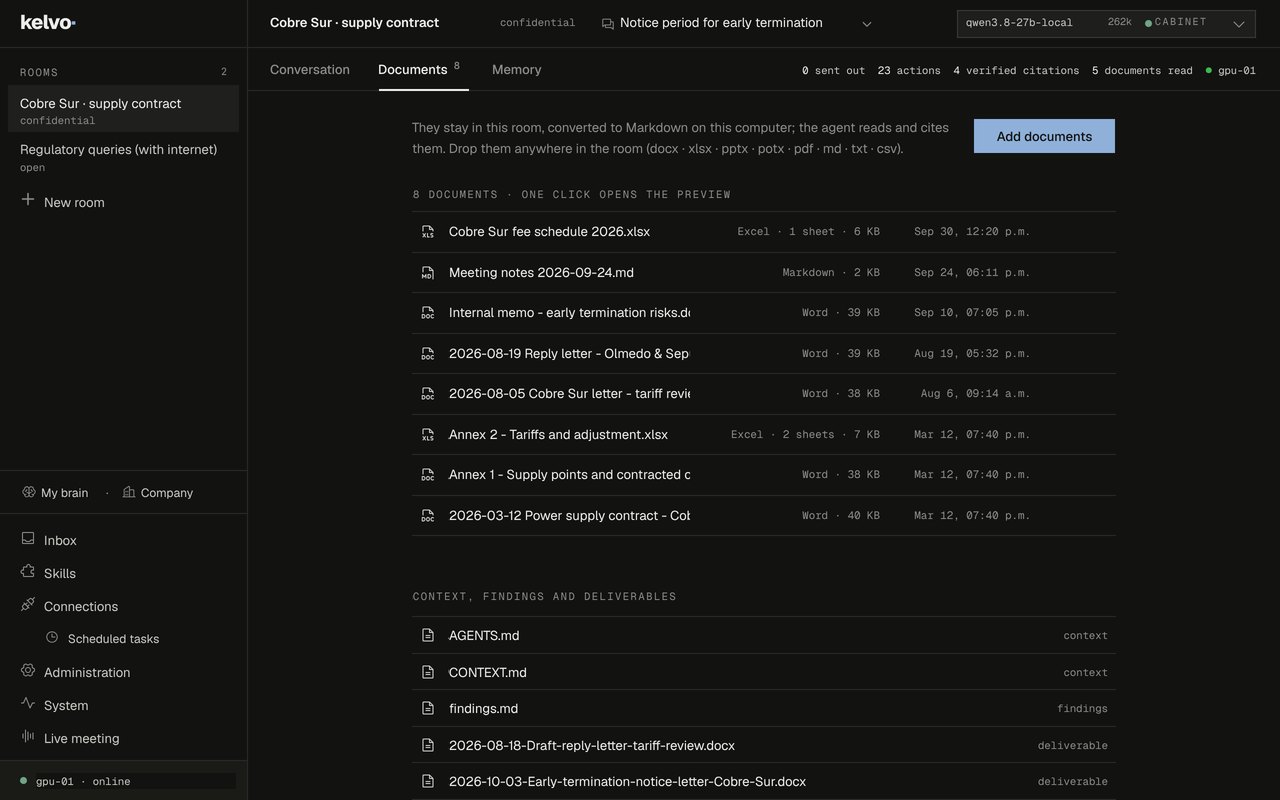Viewport: 1280px width, 800px height.
Task: Click the Scheduled tasks clock icon
Action: coord(52,637)
